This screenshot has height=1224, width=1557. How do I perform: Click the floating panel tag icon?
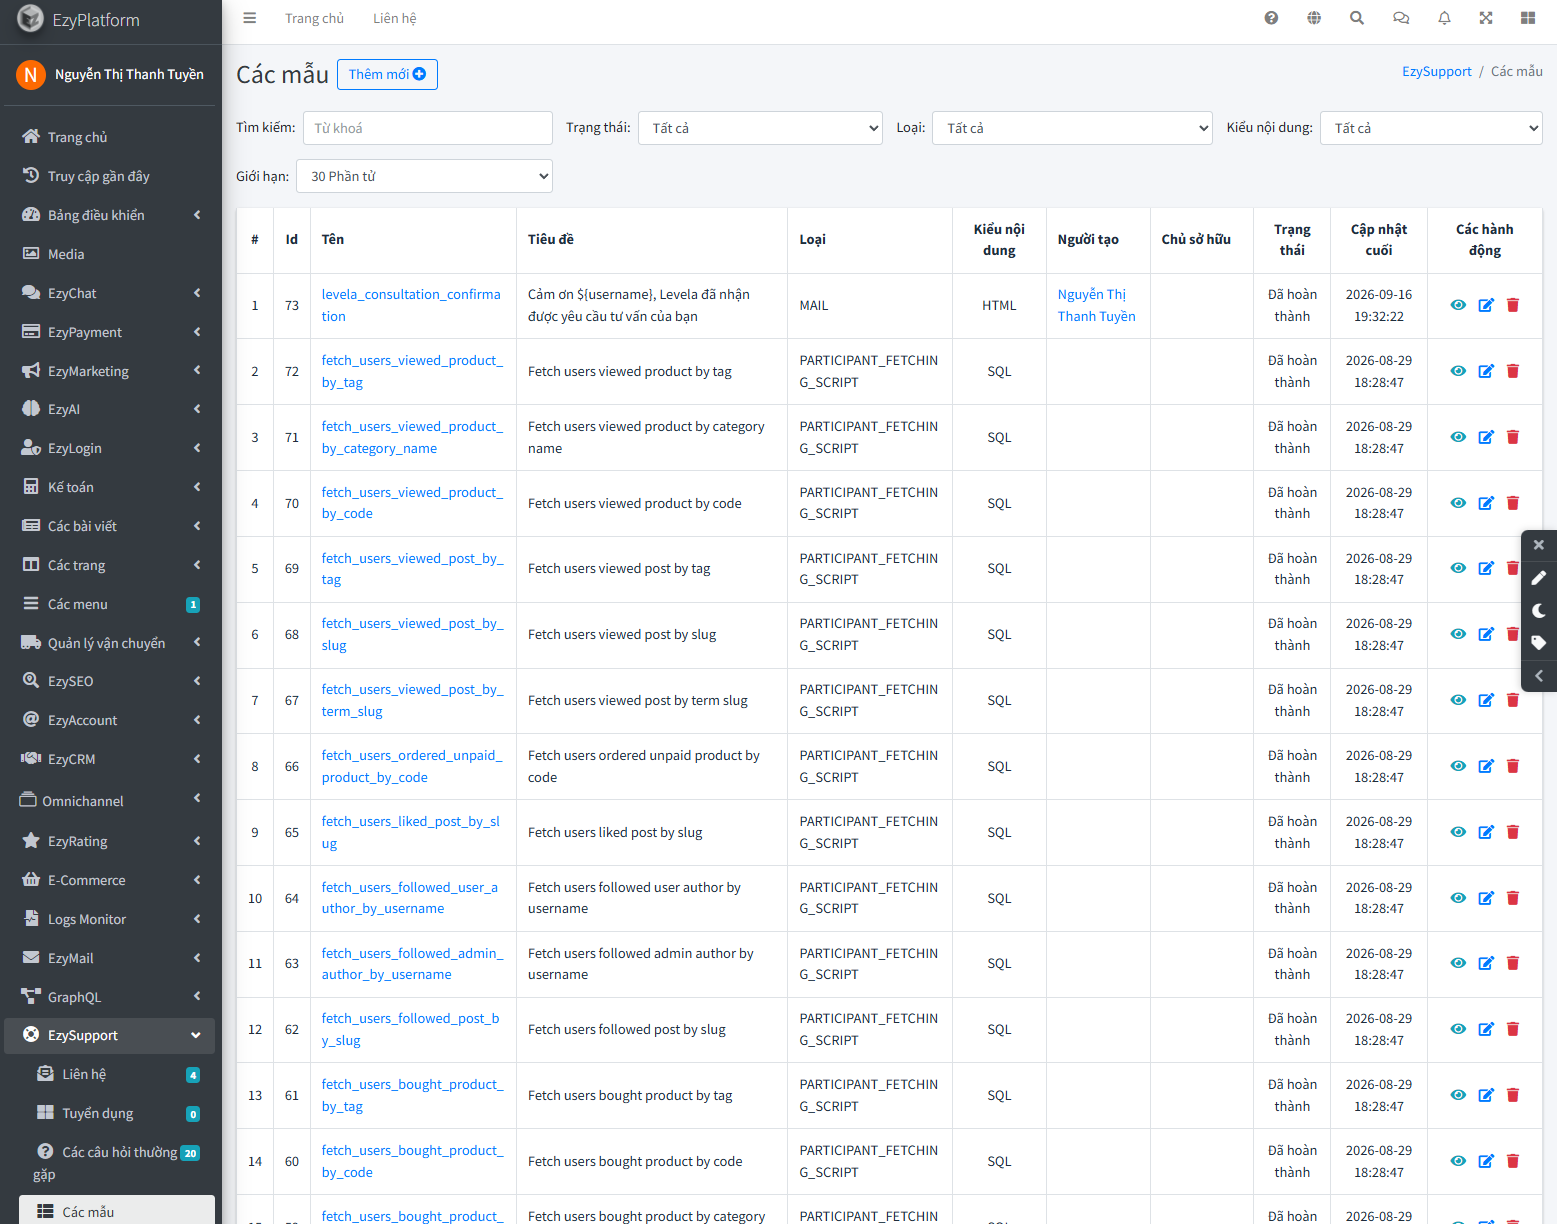[1539, 643]
